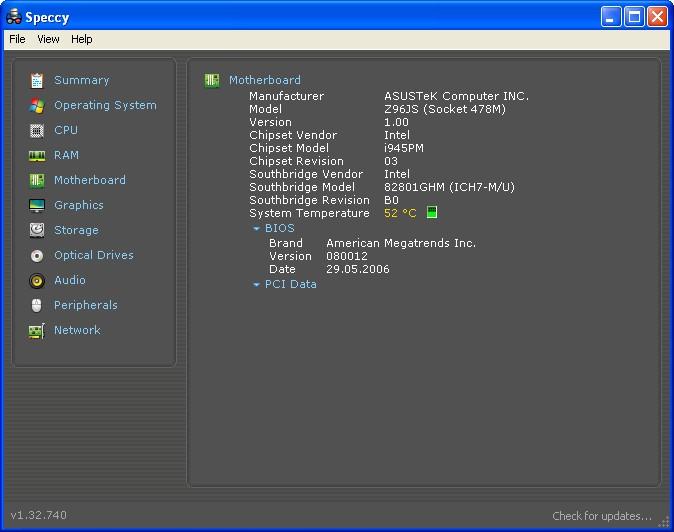Select Motherboard label in sidebar
This screenshot has width=674, height=532.
pos(90,180)
